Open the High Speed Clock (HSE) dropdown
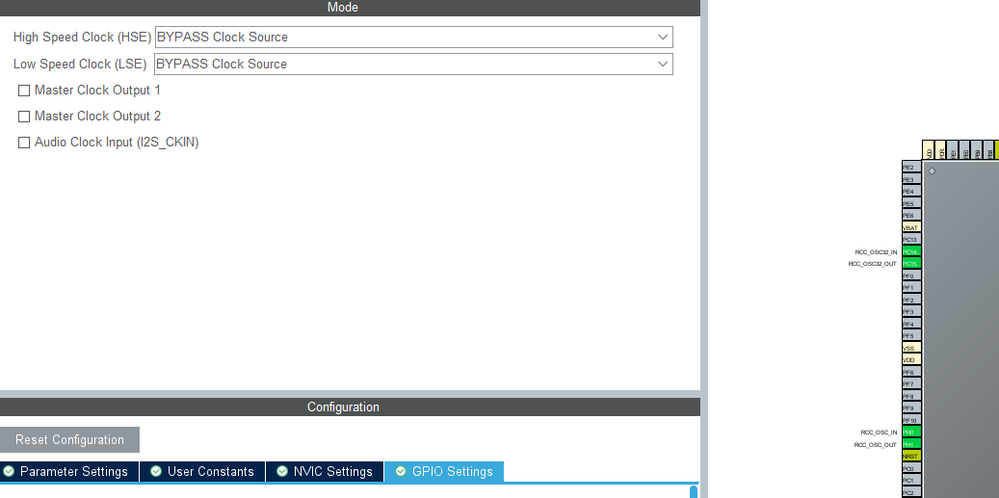The image size is (999, 498). [413, 37]
